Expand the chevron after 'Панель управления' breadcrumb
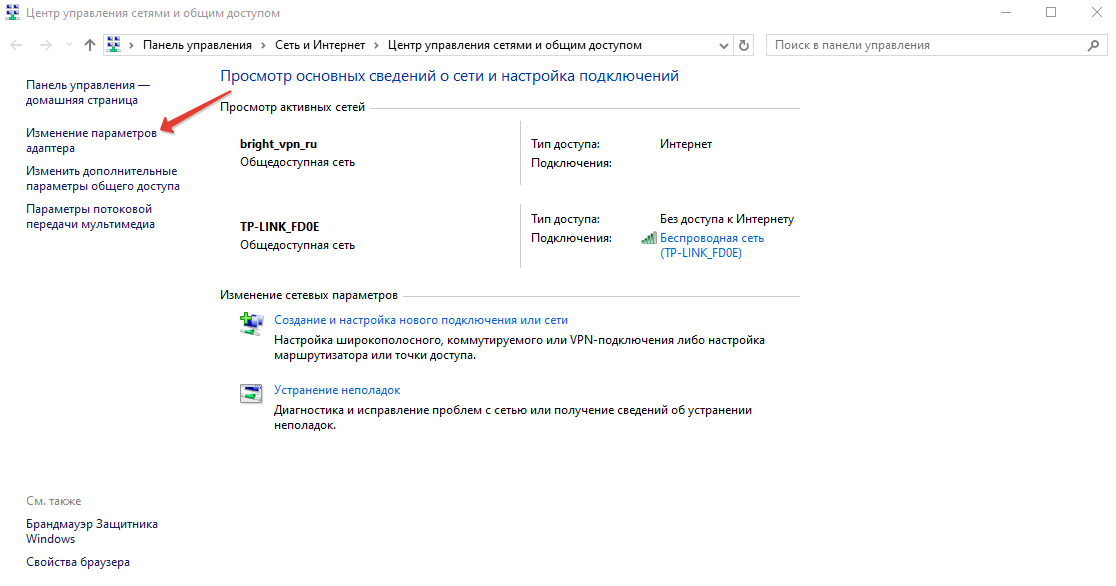This screenshot has height=586, width=1116. tap(264, 45)
